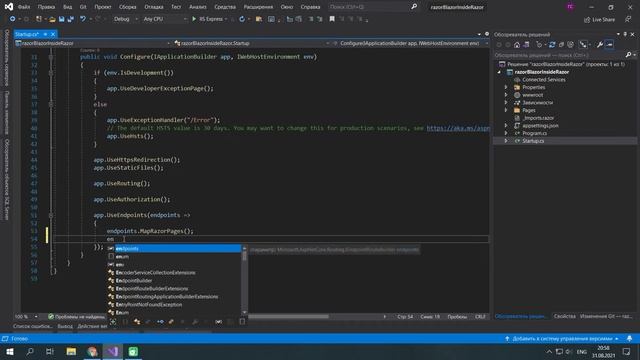Viewport: 640px width, 360px height.
Task: Expand the Properties folder in Solution Explorer
Action: (506, 87)
